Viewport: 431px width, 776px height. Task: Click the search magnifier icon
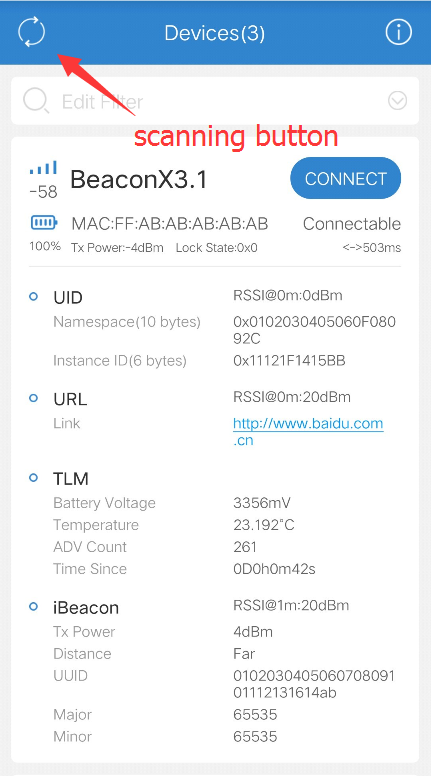point(36,101)
